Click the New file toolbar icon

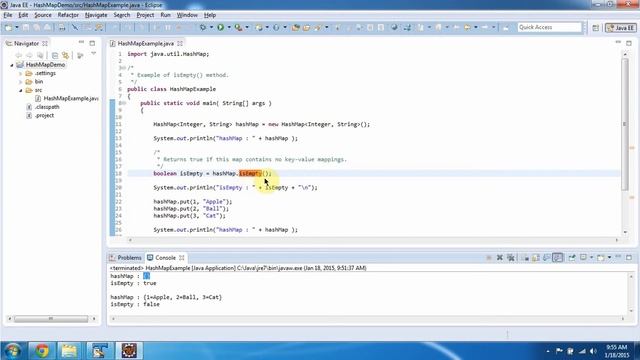pos(8,27)
